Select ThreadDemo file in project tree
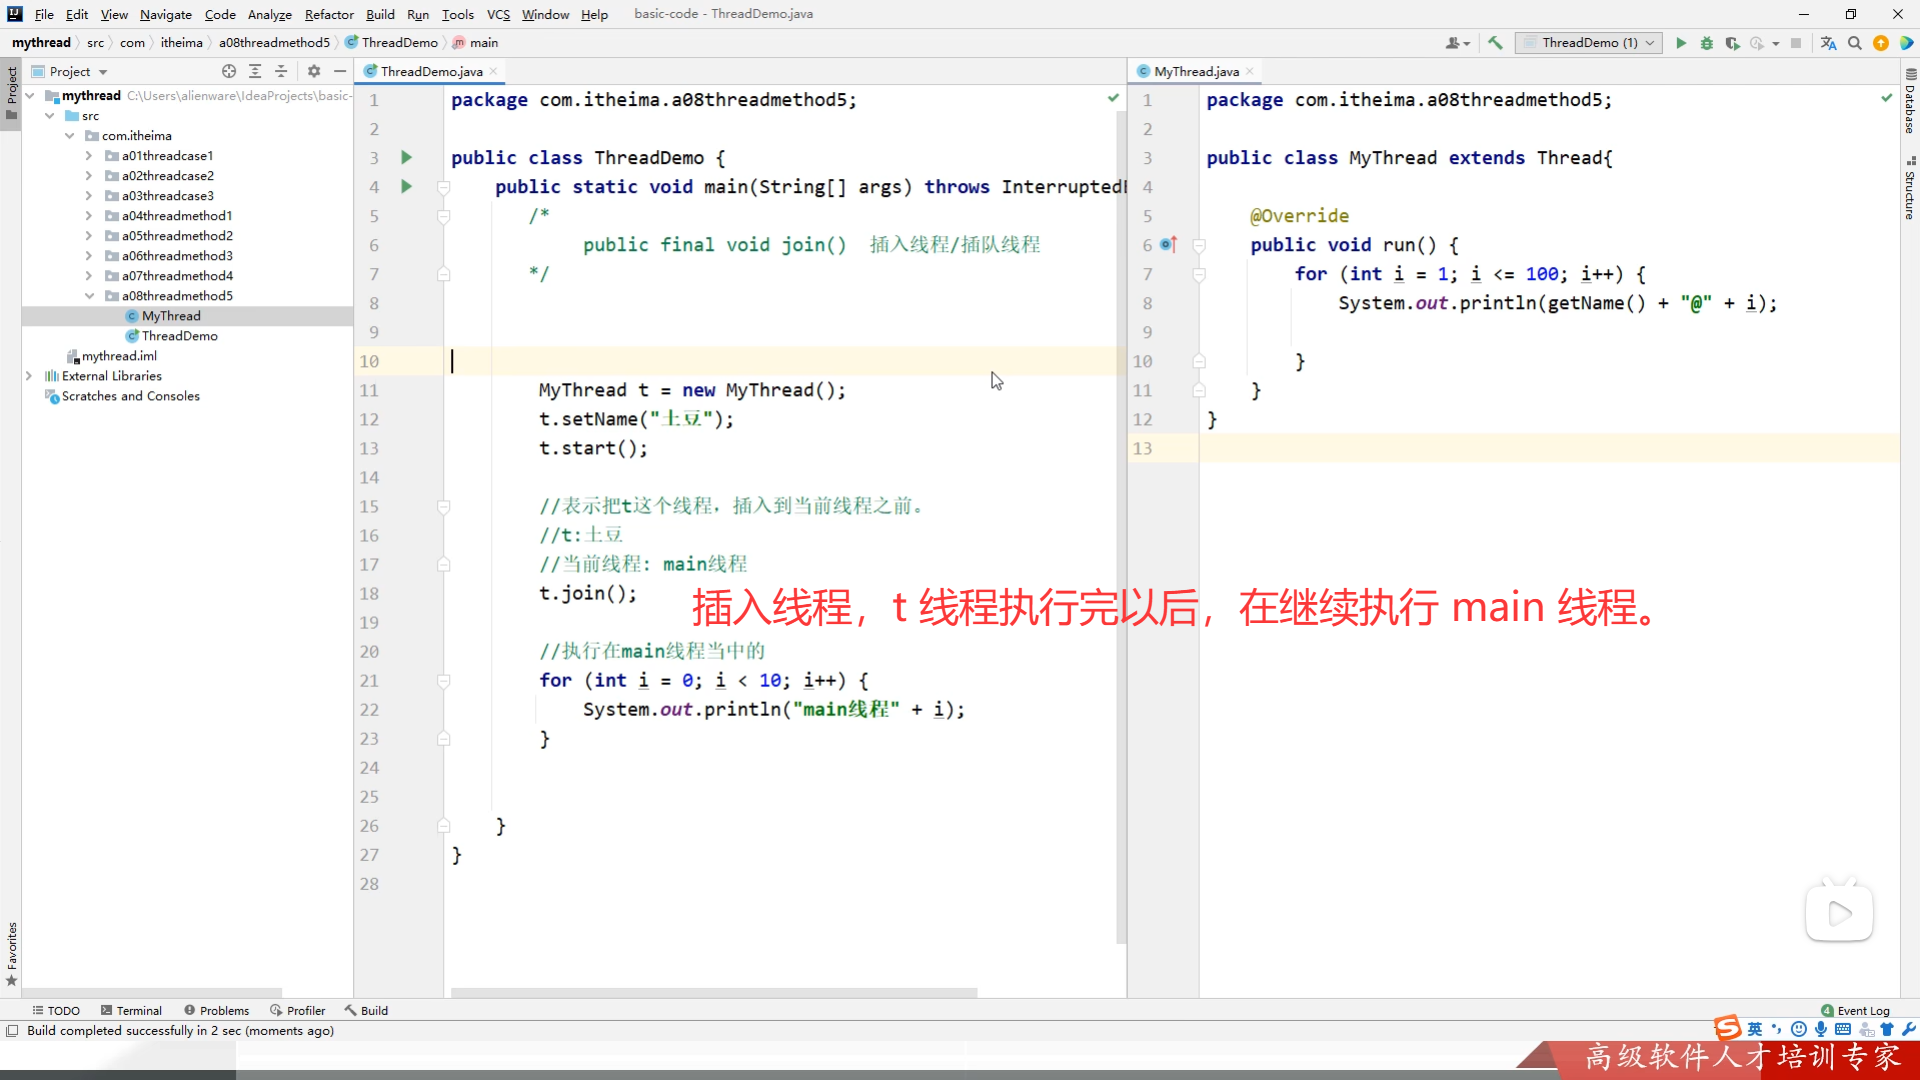 179,336
